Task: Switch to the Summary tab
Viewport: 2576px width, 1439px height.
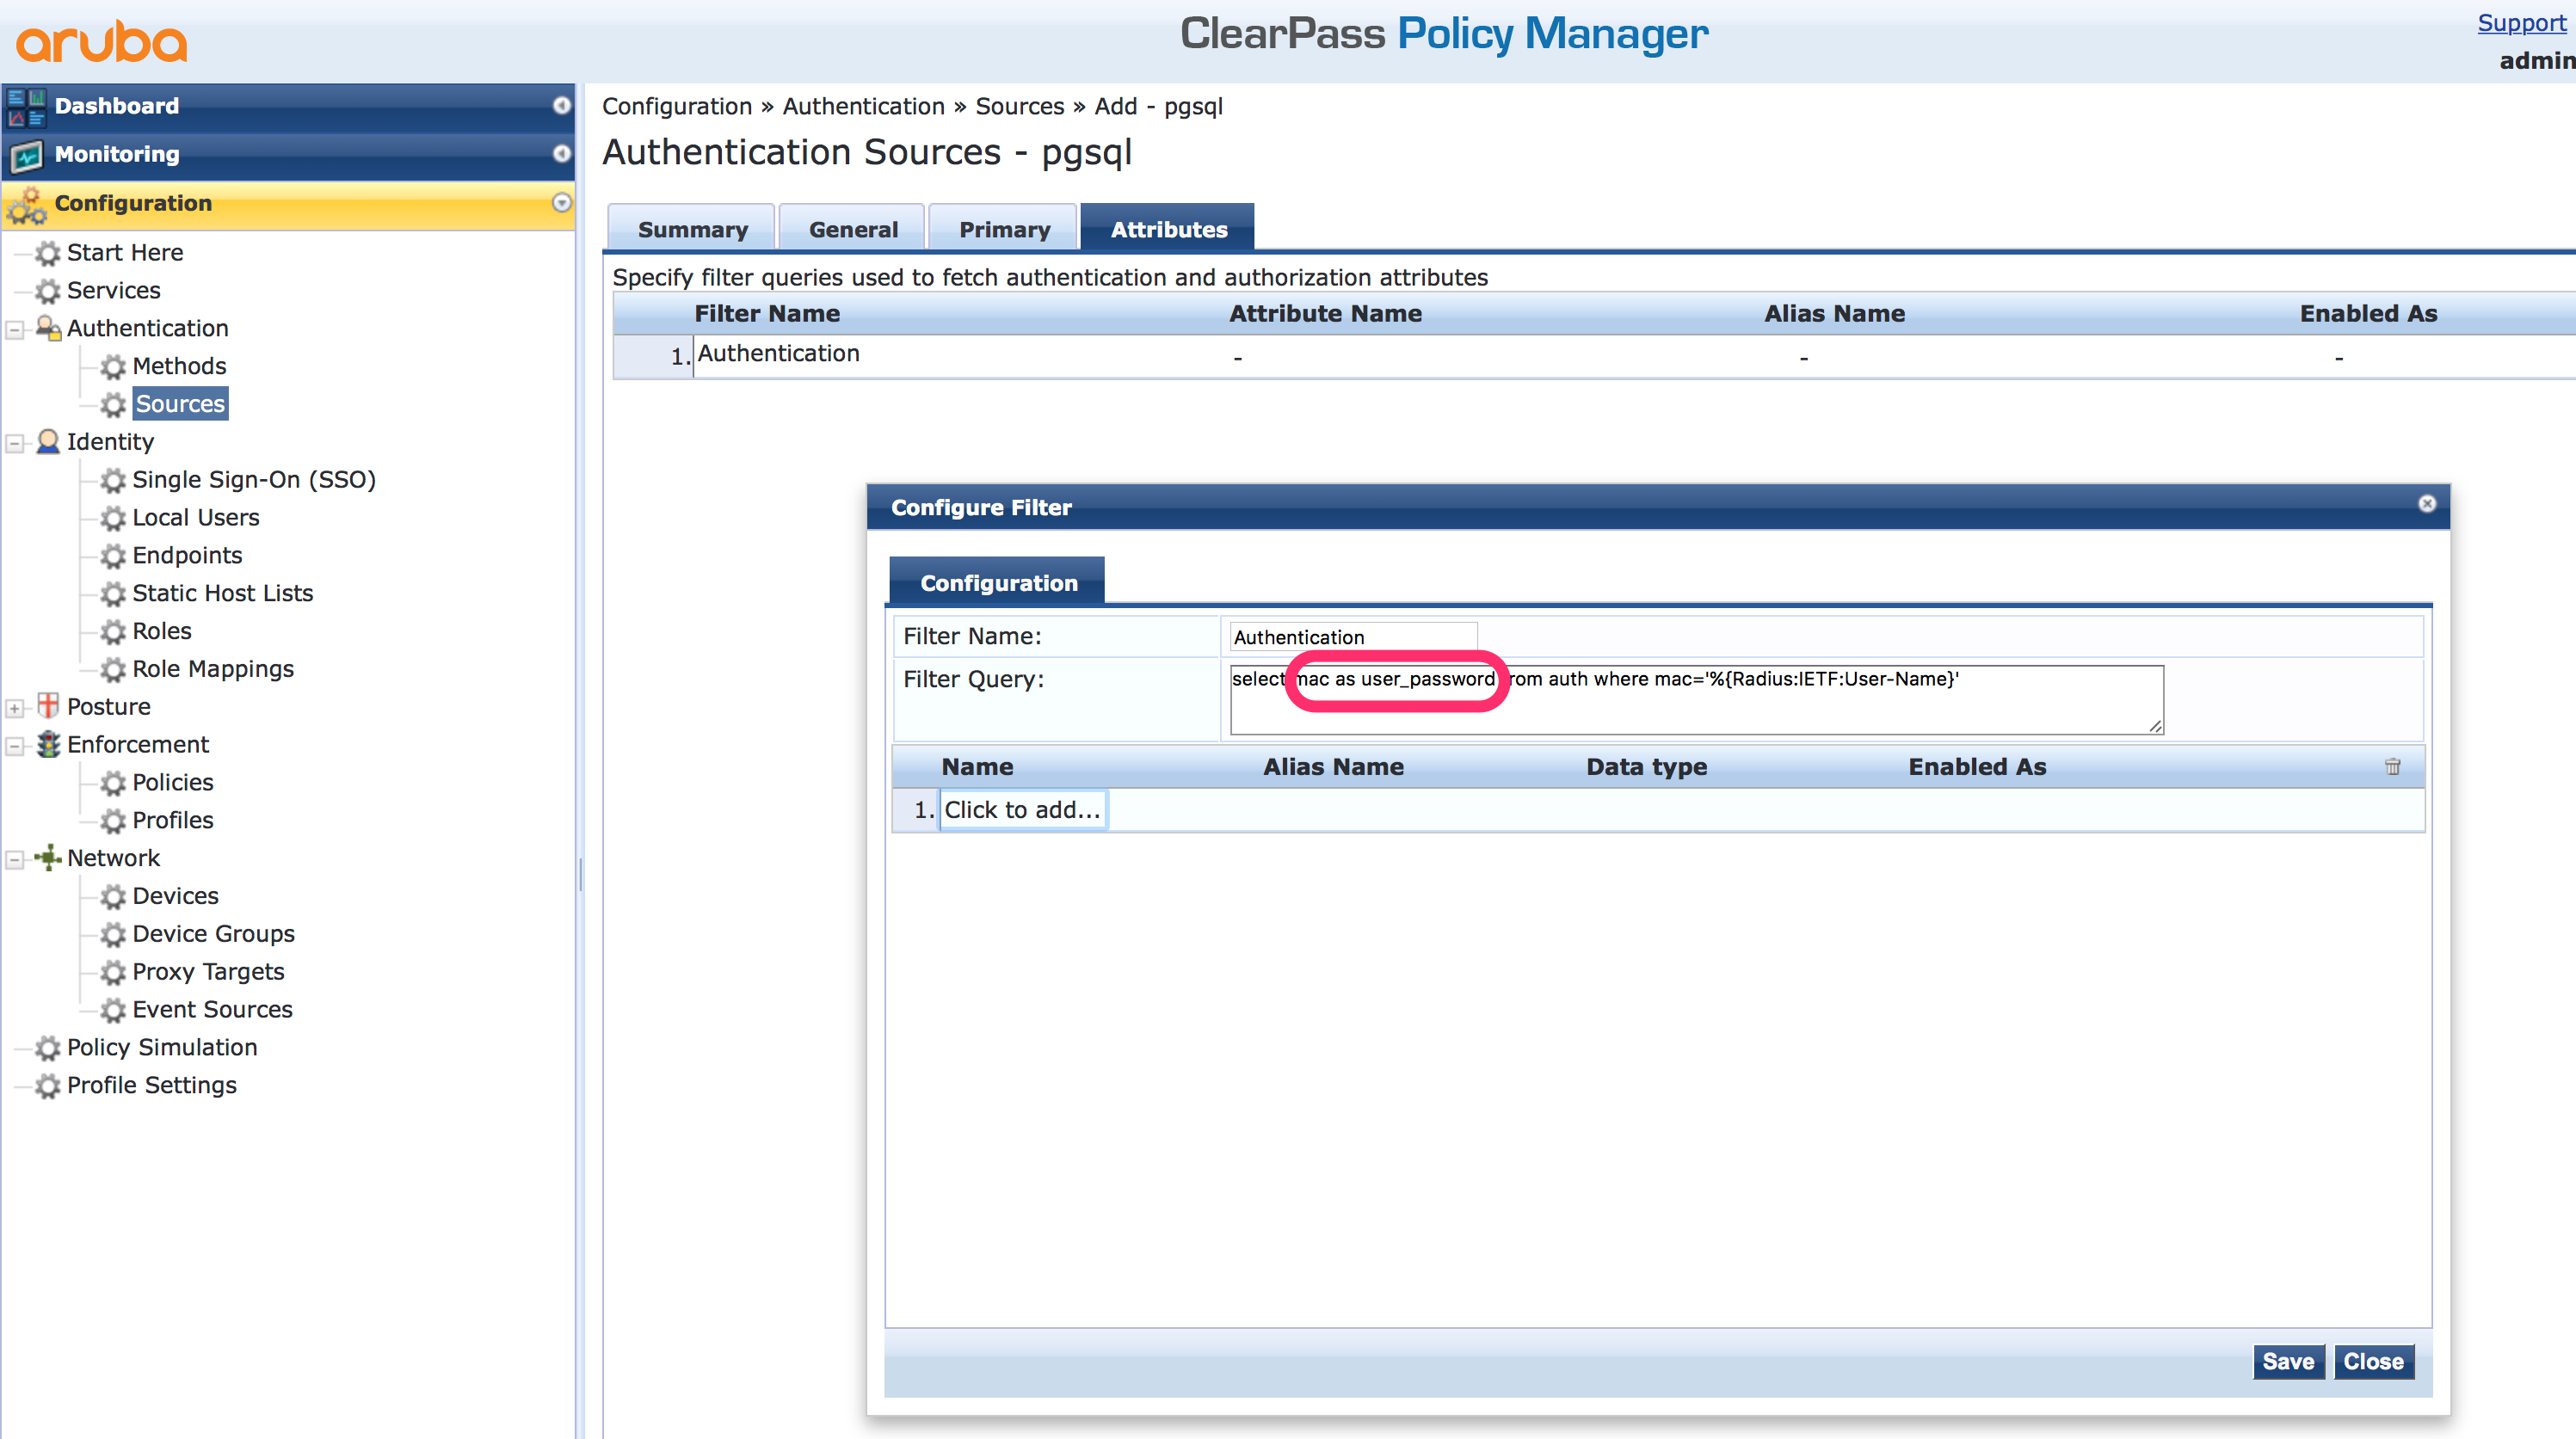Action: (x=692, y=229)
